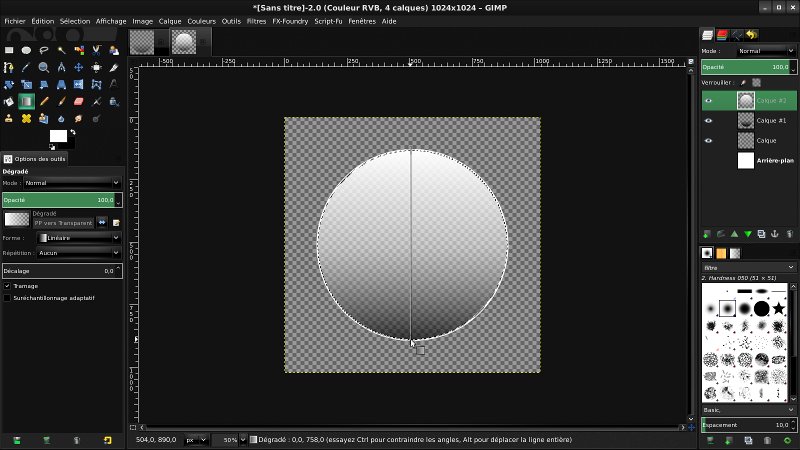Click the white foreground color swatch
800x450 pixels.
[x=58, y=136]
